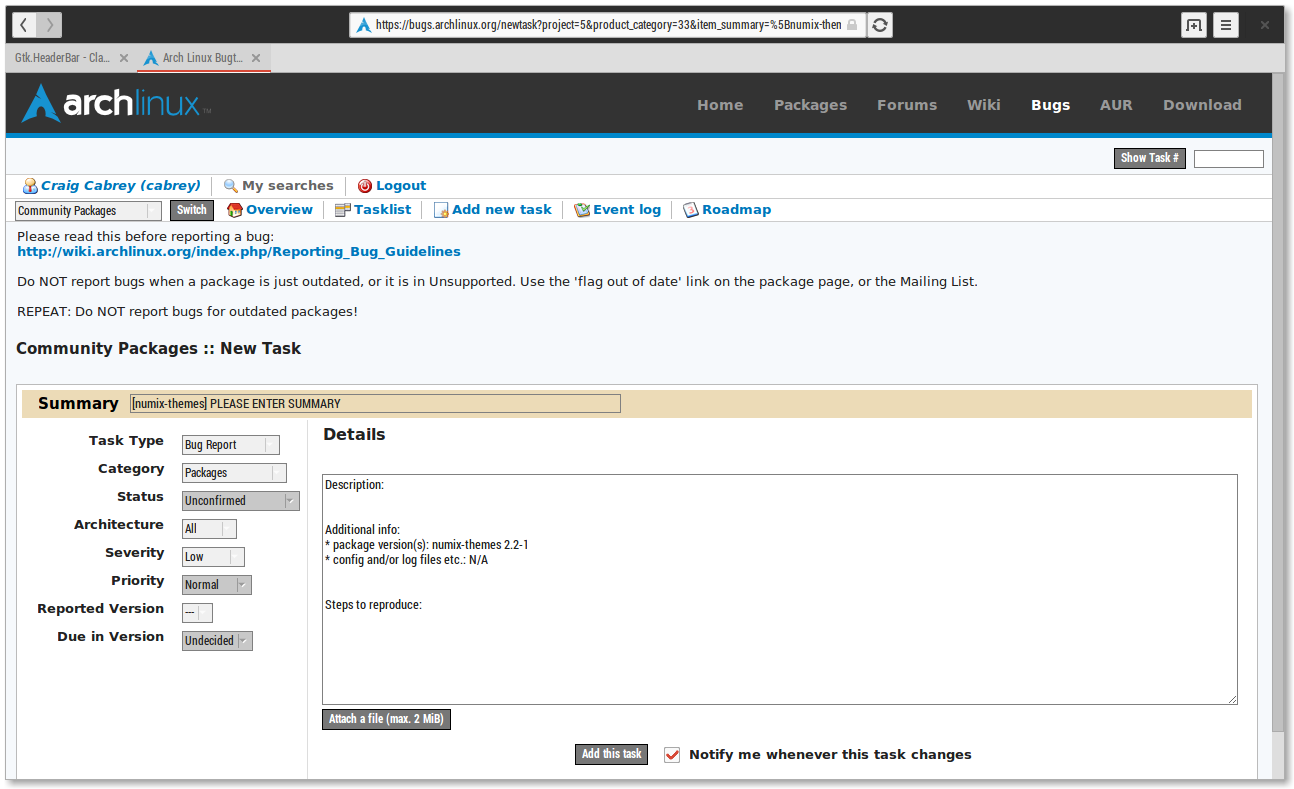Toggle notify me whenever task changes checkbox
The image size is (1294, 789).
[672, 755]
